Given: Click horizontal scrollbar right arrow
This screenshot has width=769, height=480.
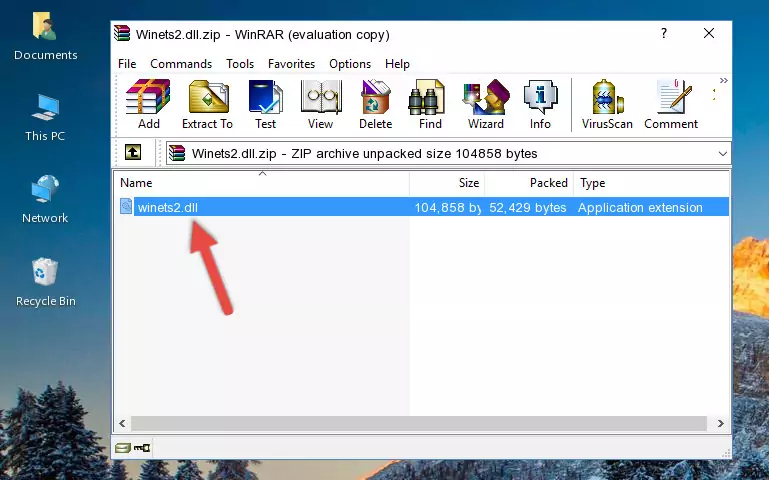Looking at the screenshot, I should click(x=720, y=423).
